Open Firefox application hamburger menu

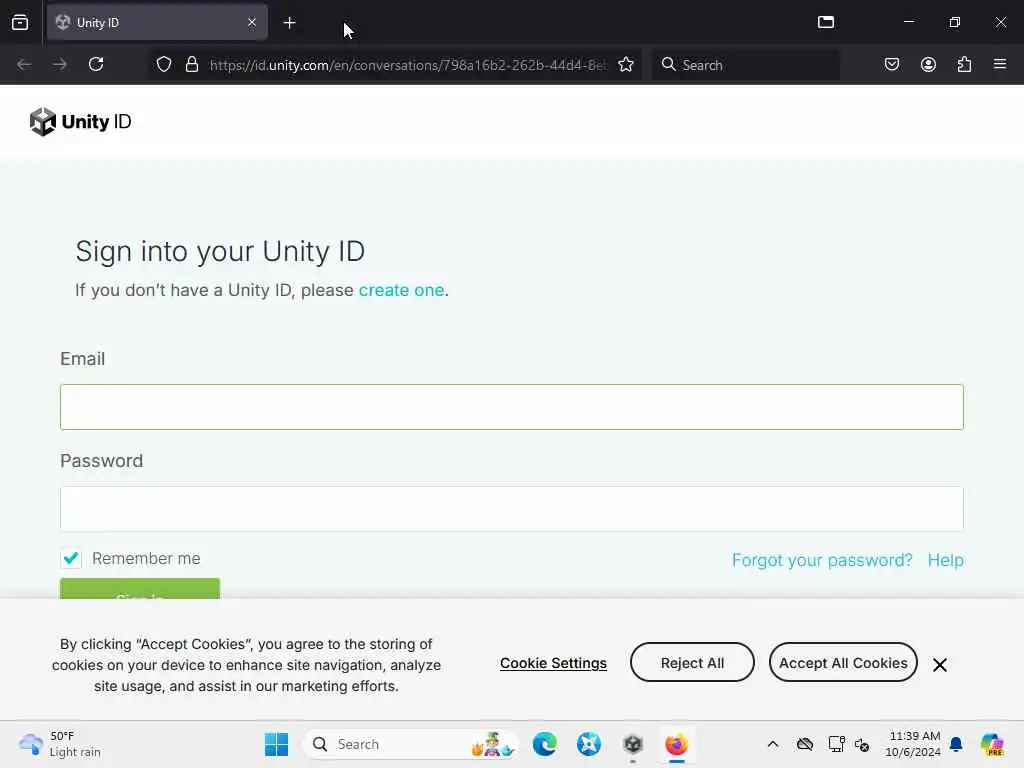(x=1000, y=64)
